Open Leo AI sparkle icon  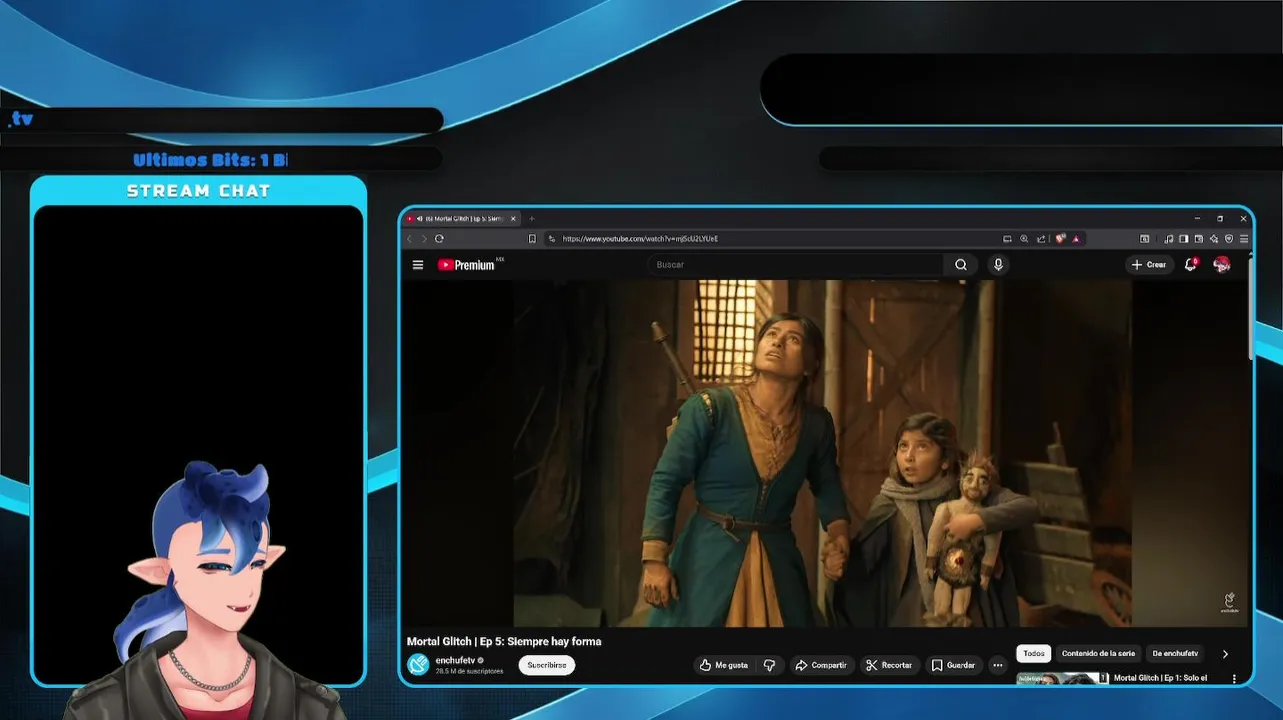pos(1214,239)
